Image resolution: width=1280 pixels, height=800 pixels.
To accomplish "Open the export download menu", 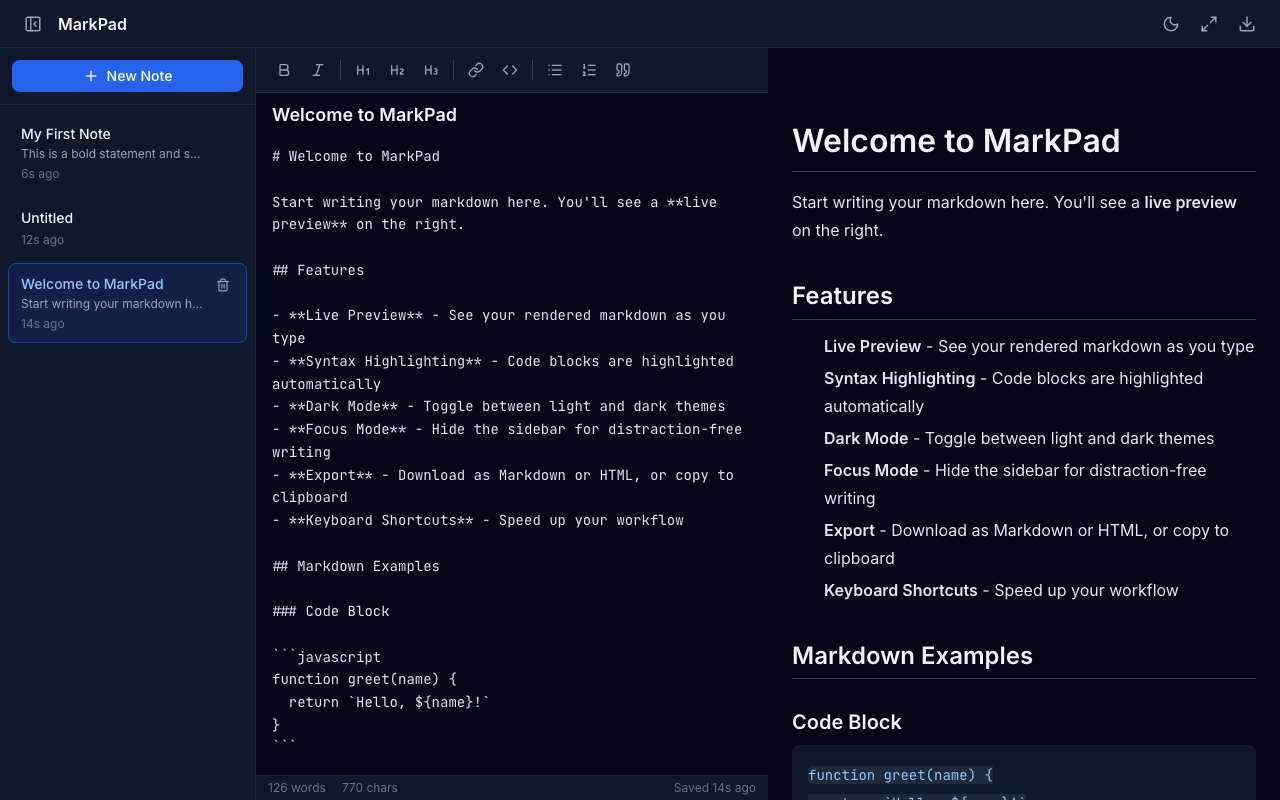I will pyautogui.click(x=1247, y=24).
